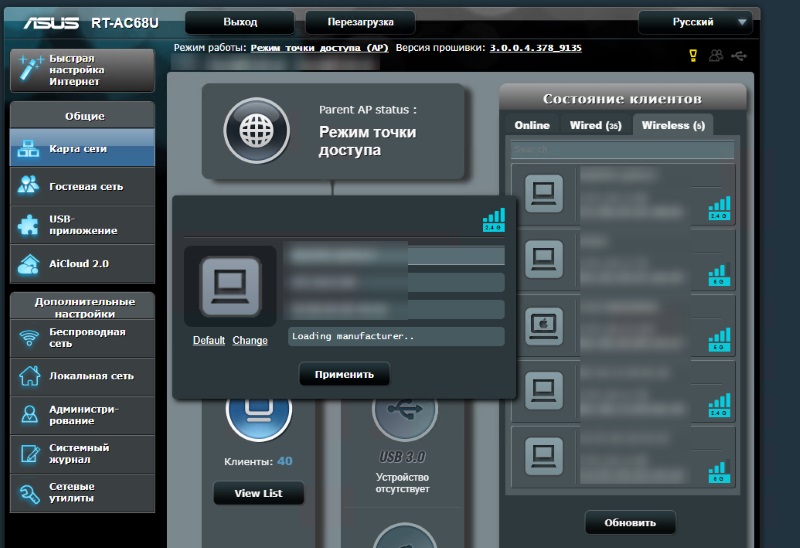
Task: Select the Wireless (5) tab
Action: [673, 125]
